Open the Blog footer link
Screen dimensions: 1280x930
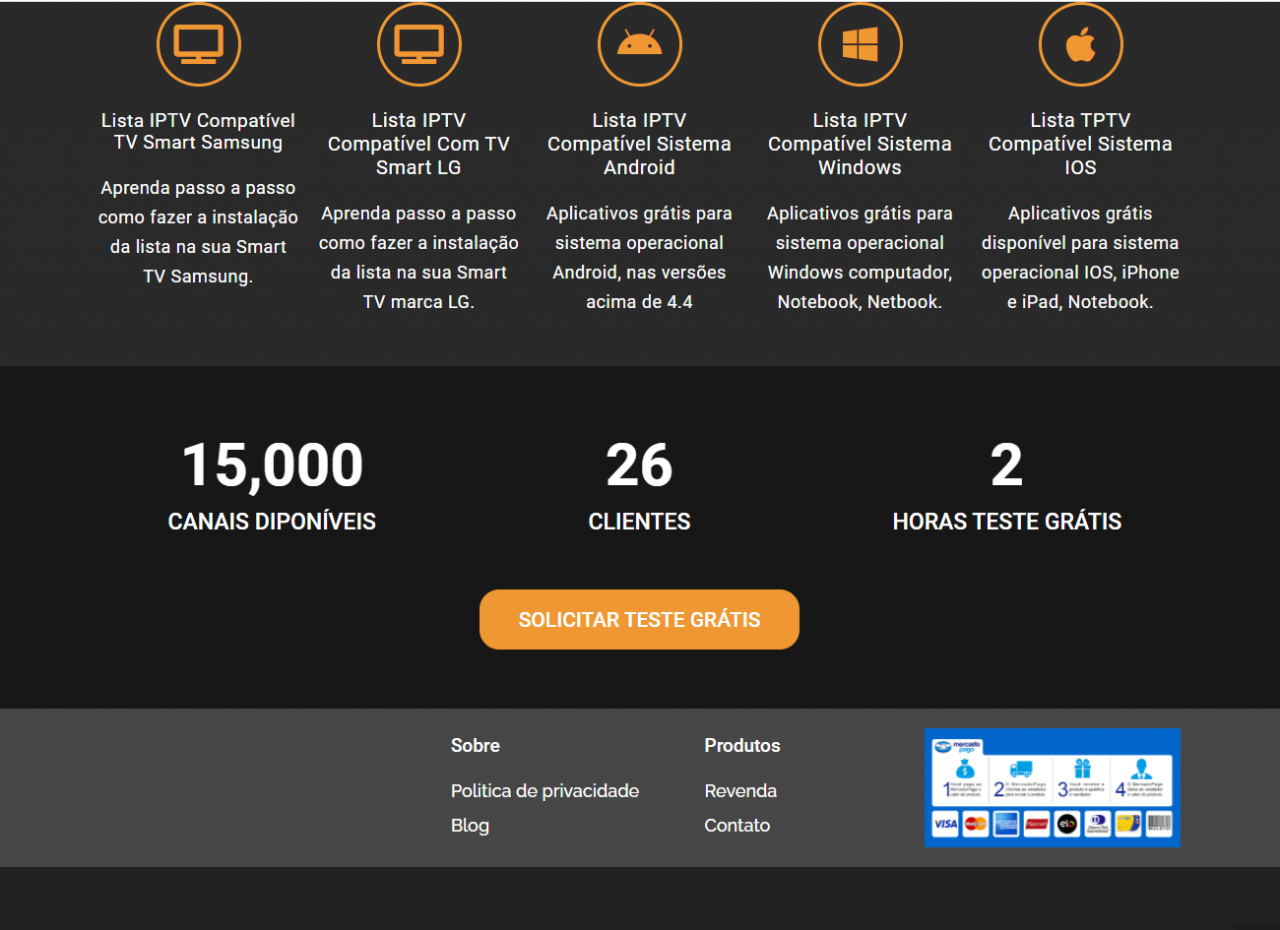[470, 825]
